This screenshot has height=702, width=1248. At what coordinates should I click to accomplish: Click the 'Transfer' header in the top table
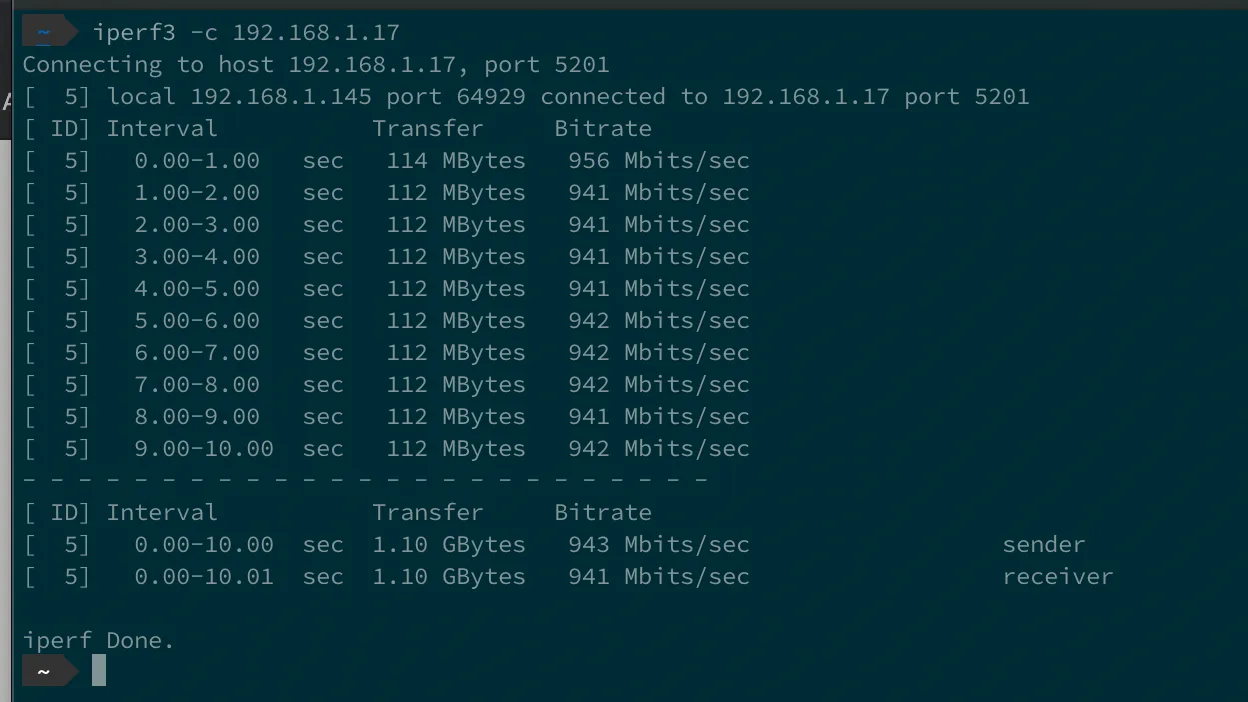[428, 129]
